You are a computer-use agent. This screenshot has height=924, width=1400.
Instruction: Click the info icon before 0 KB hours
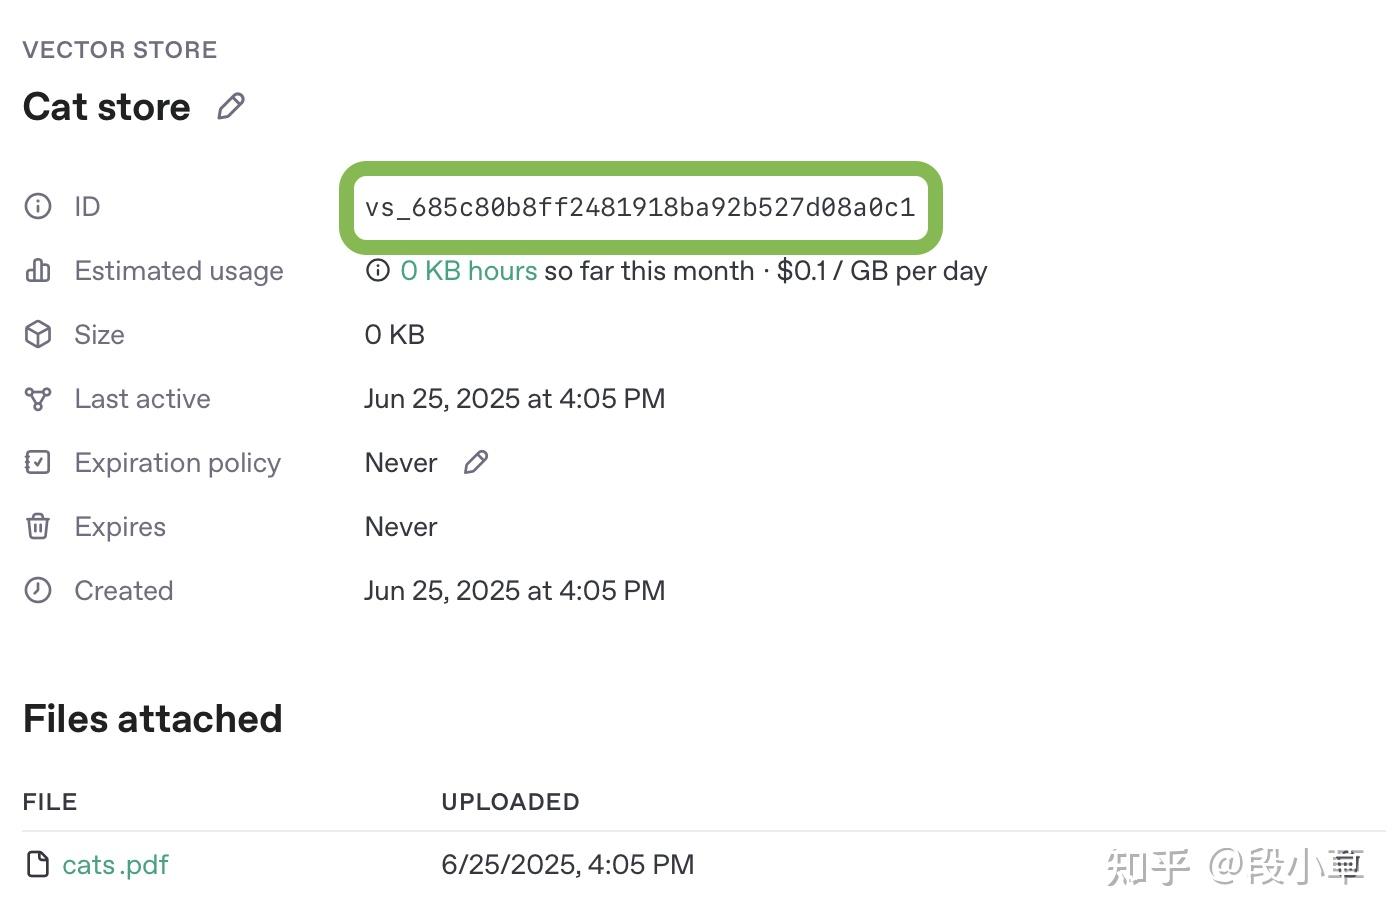[376, 270]
